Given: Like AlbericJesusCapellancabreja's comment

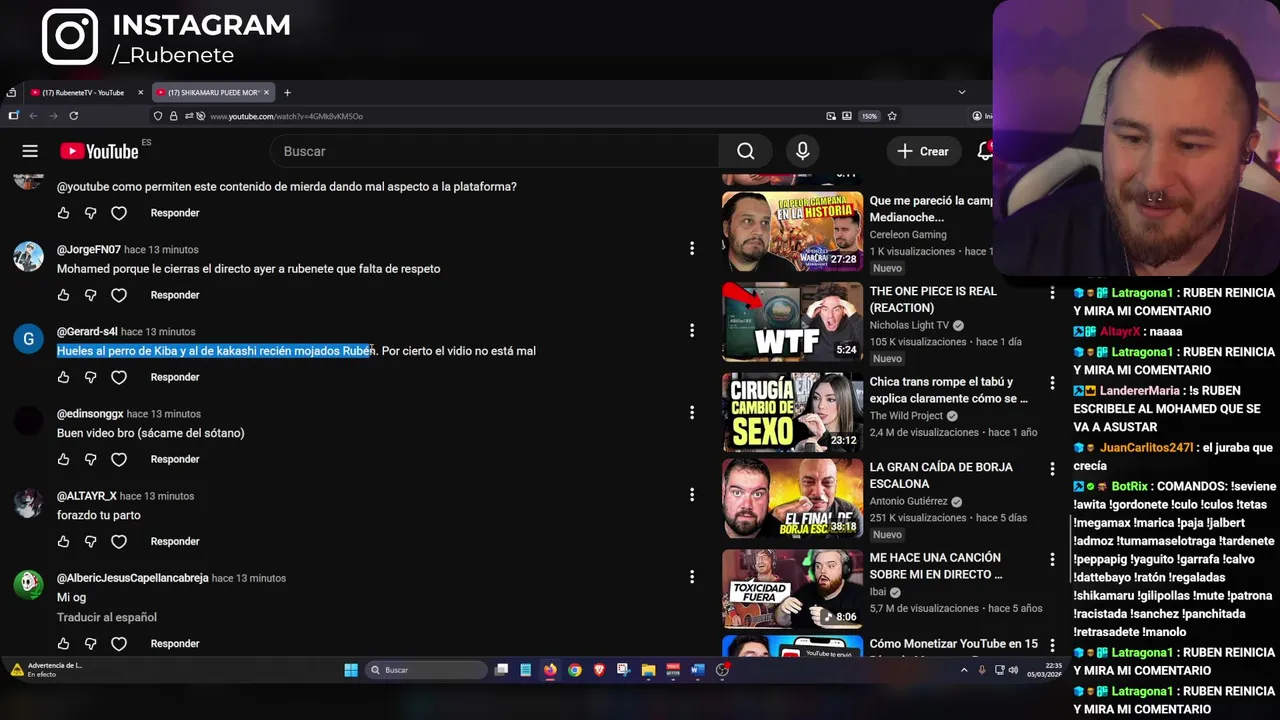Looking at the screenshot, I should click(63, 643).
